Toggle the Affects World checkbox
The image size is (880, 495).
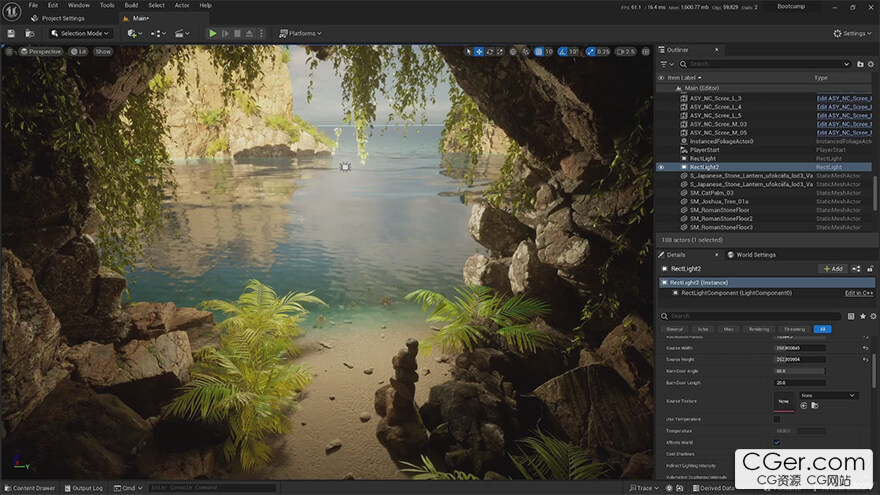click(x=777, y=442)
